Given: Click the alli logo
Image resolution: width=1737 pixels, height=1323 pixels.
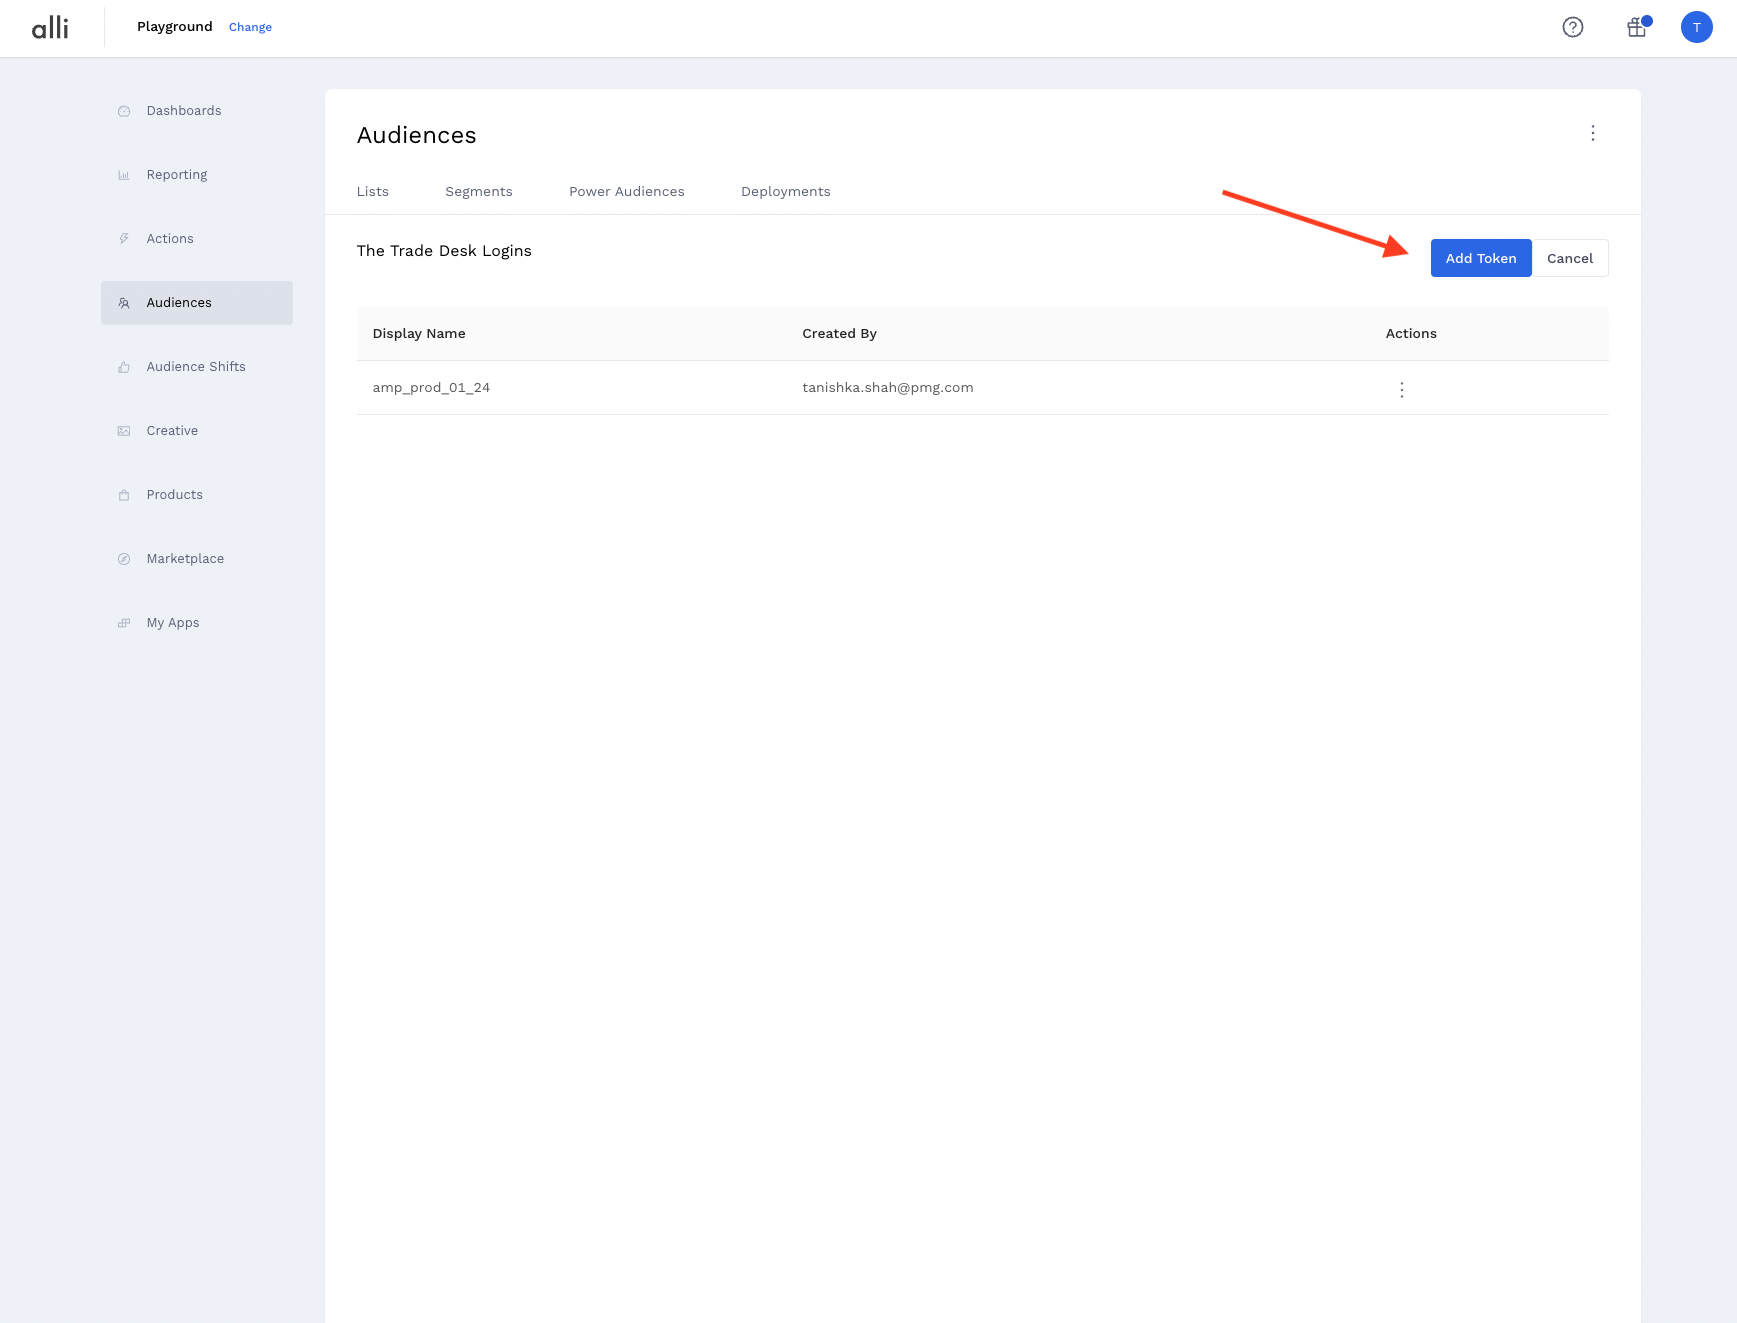Looking at the screenshot, I should (x=50, y=27).
